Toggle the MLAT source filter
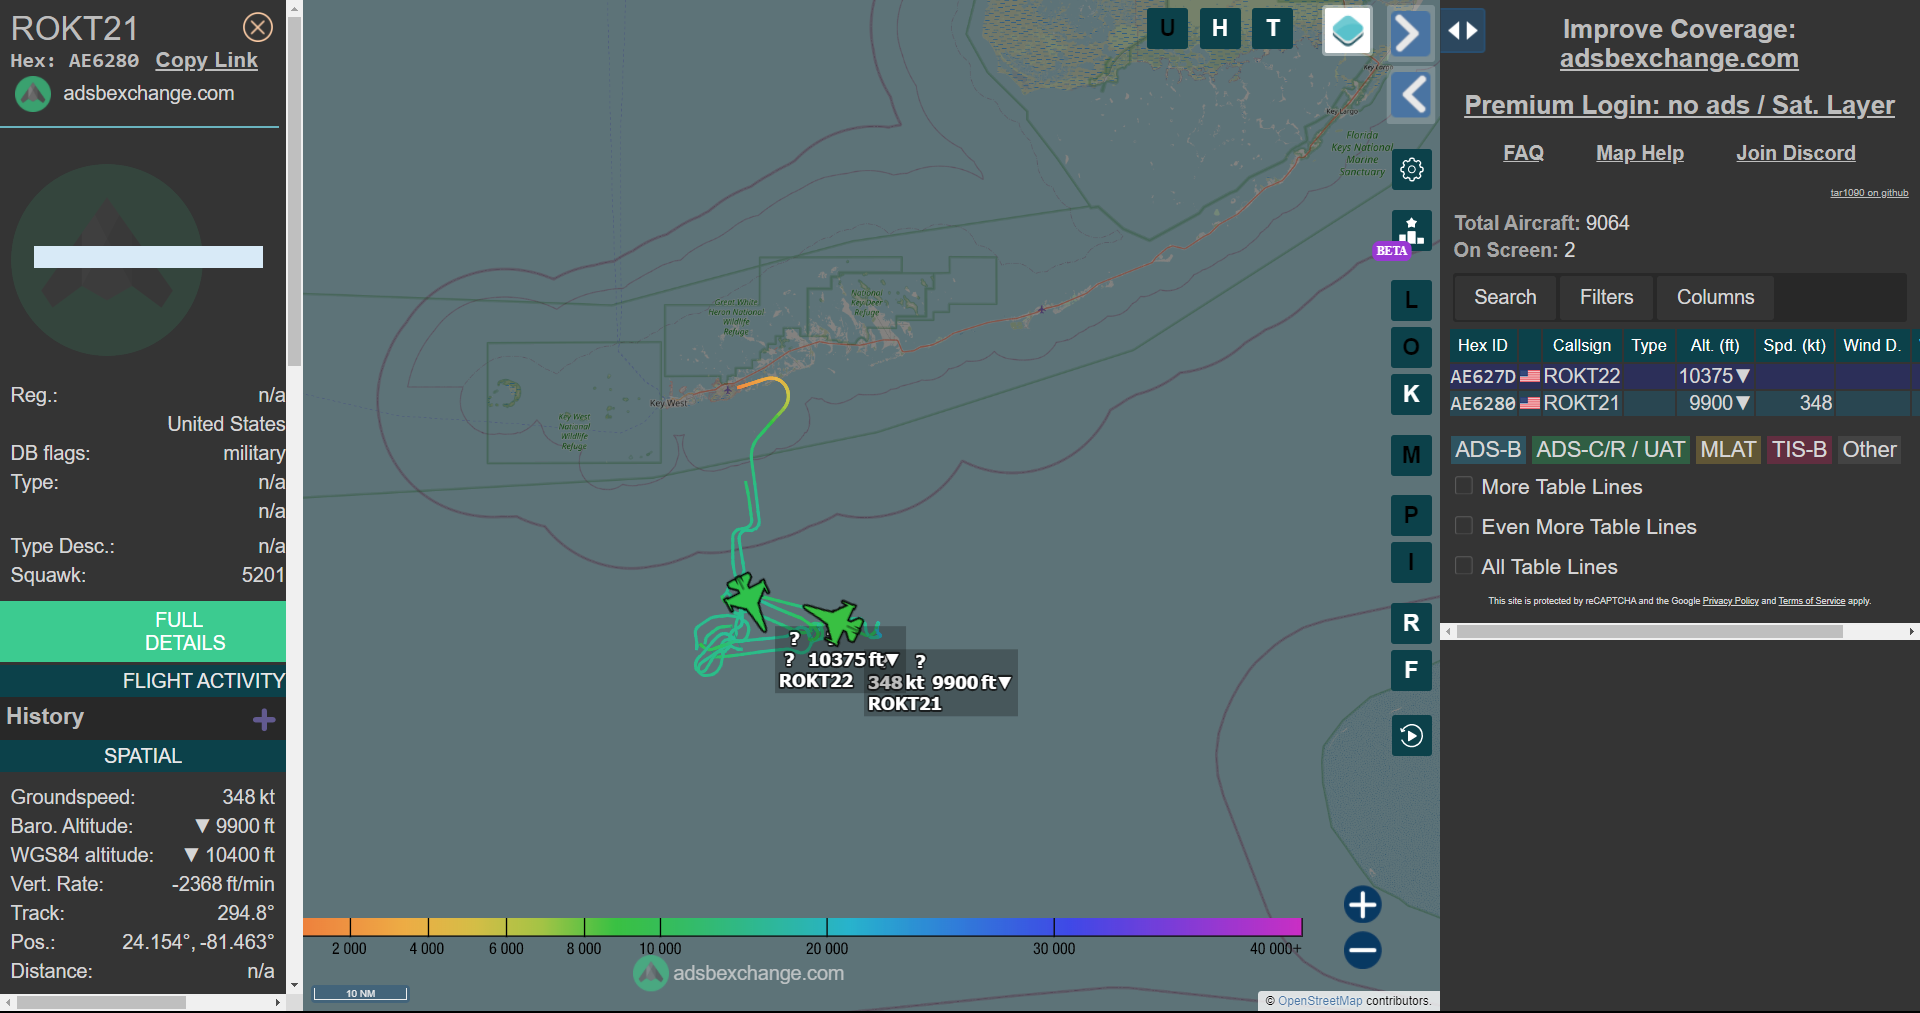The height and width of the screenshot is (1013, 1920). (x=1728, y=450)
